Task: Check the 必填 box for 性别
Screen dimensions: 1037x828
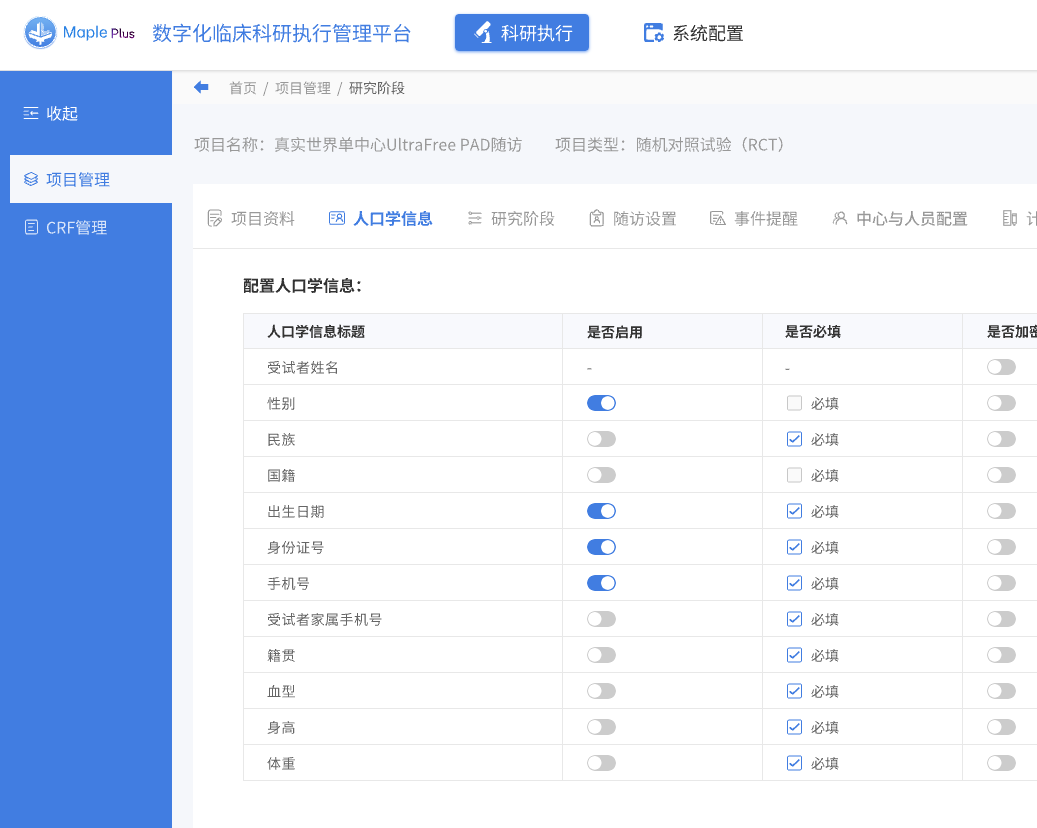Action: tap(794, 403)
